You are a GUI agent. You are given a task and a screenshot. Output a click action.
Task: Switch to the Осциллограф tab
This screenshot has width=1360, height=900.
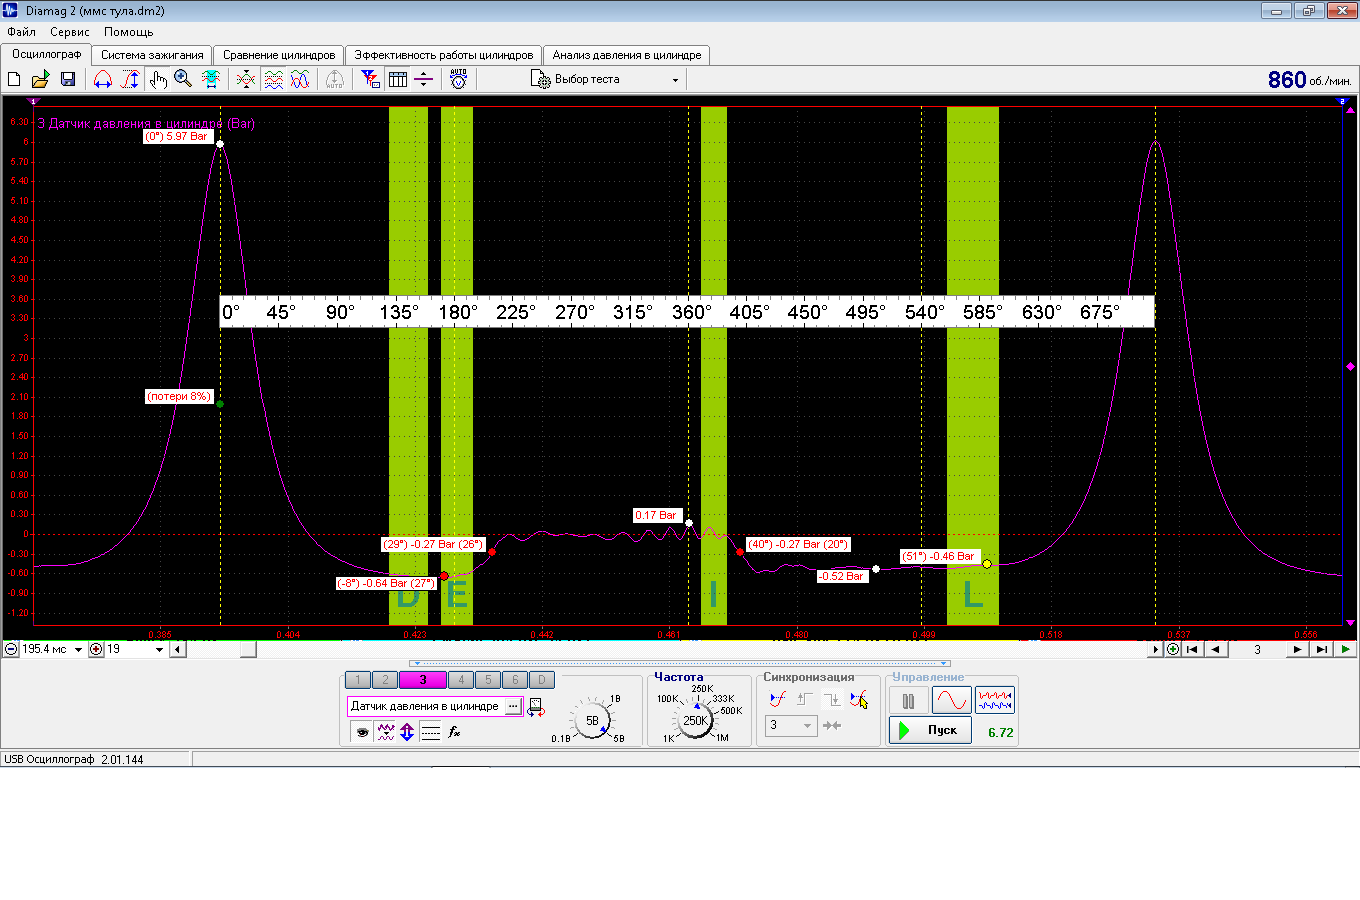coord(47,54)
